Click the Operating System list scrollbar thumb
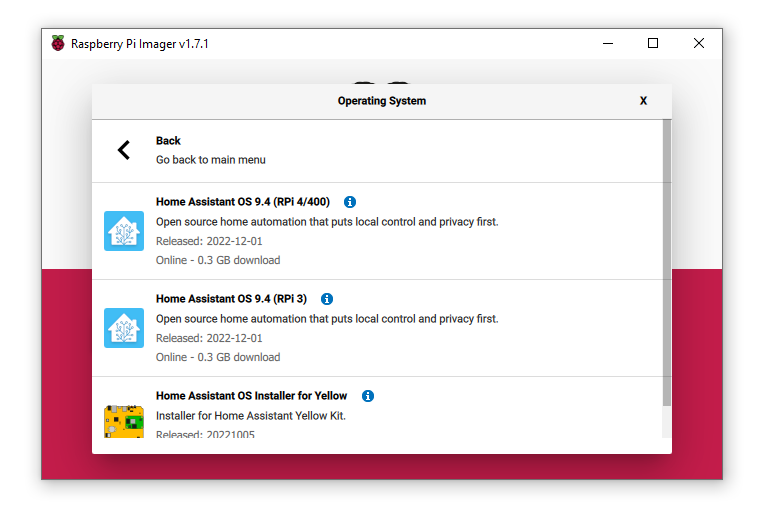 pos(667,263)
